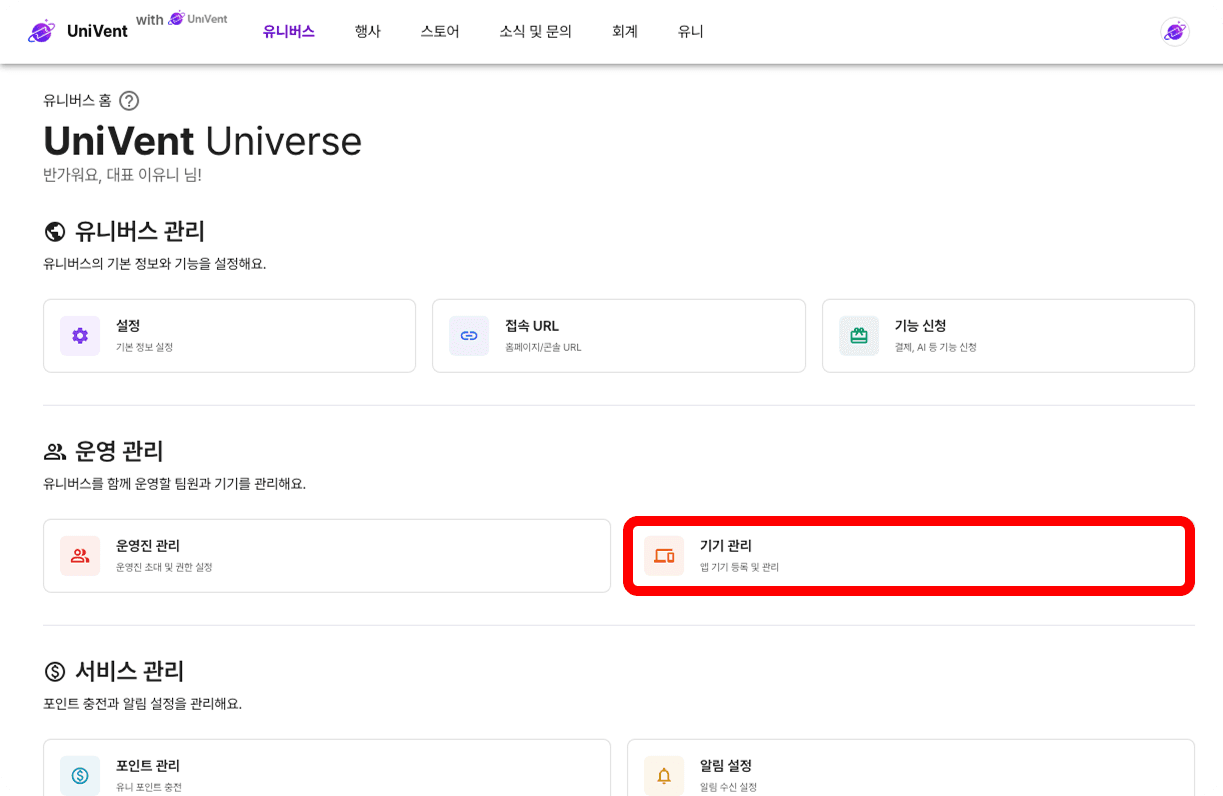Click the link icon on the 접속 URL card
This screenshot has width=1223, height=796.
point(469,336)
